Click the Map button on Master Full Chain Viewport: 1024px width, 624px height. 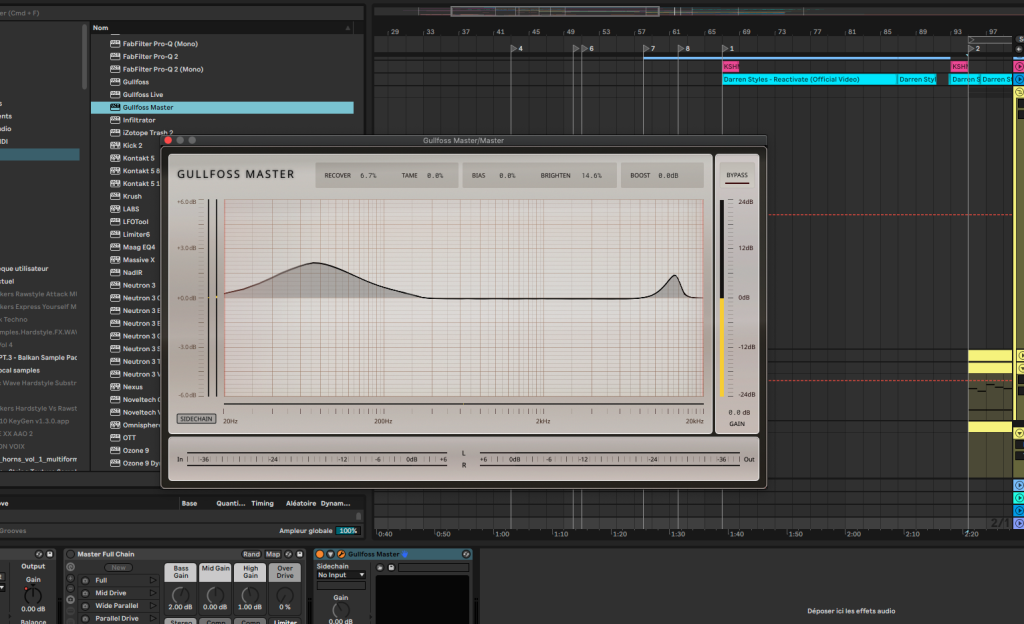tap(273, 554)
